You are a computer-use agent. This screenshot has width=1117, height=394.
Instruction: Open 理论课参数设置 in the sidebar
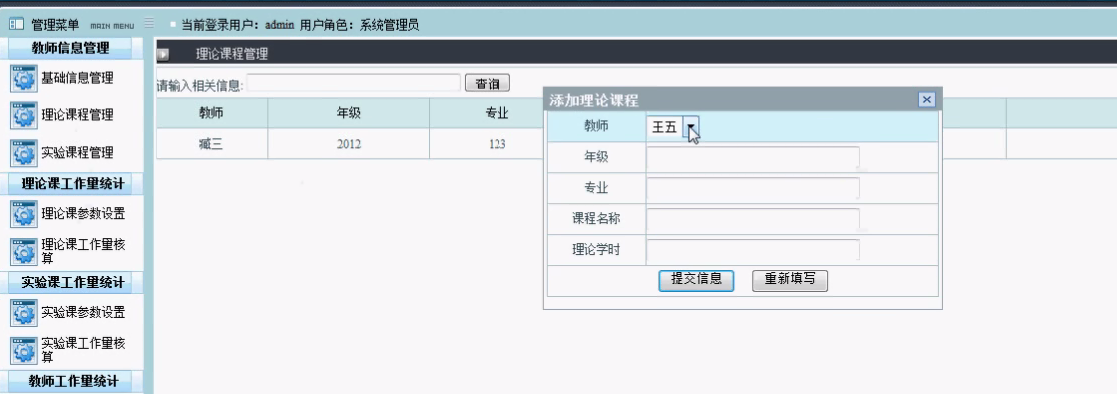[x=83, y=214]
